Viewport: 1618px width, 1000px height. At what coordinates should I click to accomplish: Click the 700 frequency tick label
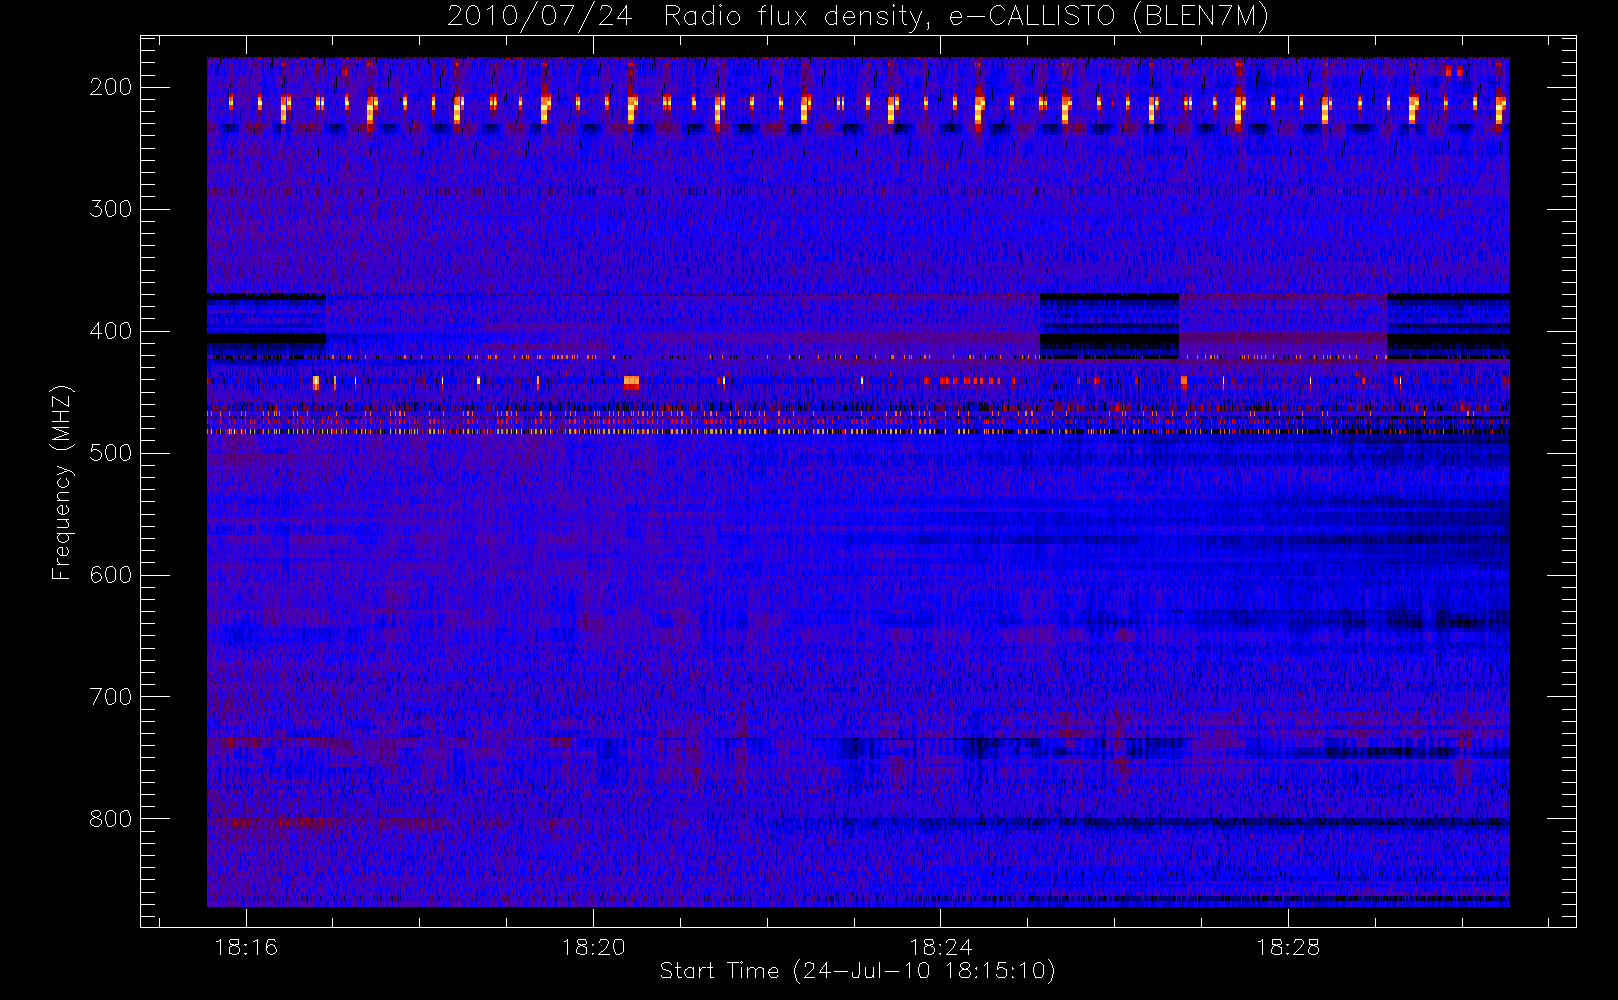pos(111,697)
